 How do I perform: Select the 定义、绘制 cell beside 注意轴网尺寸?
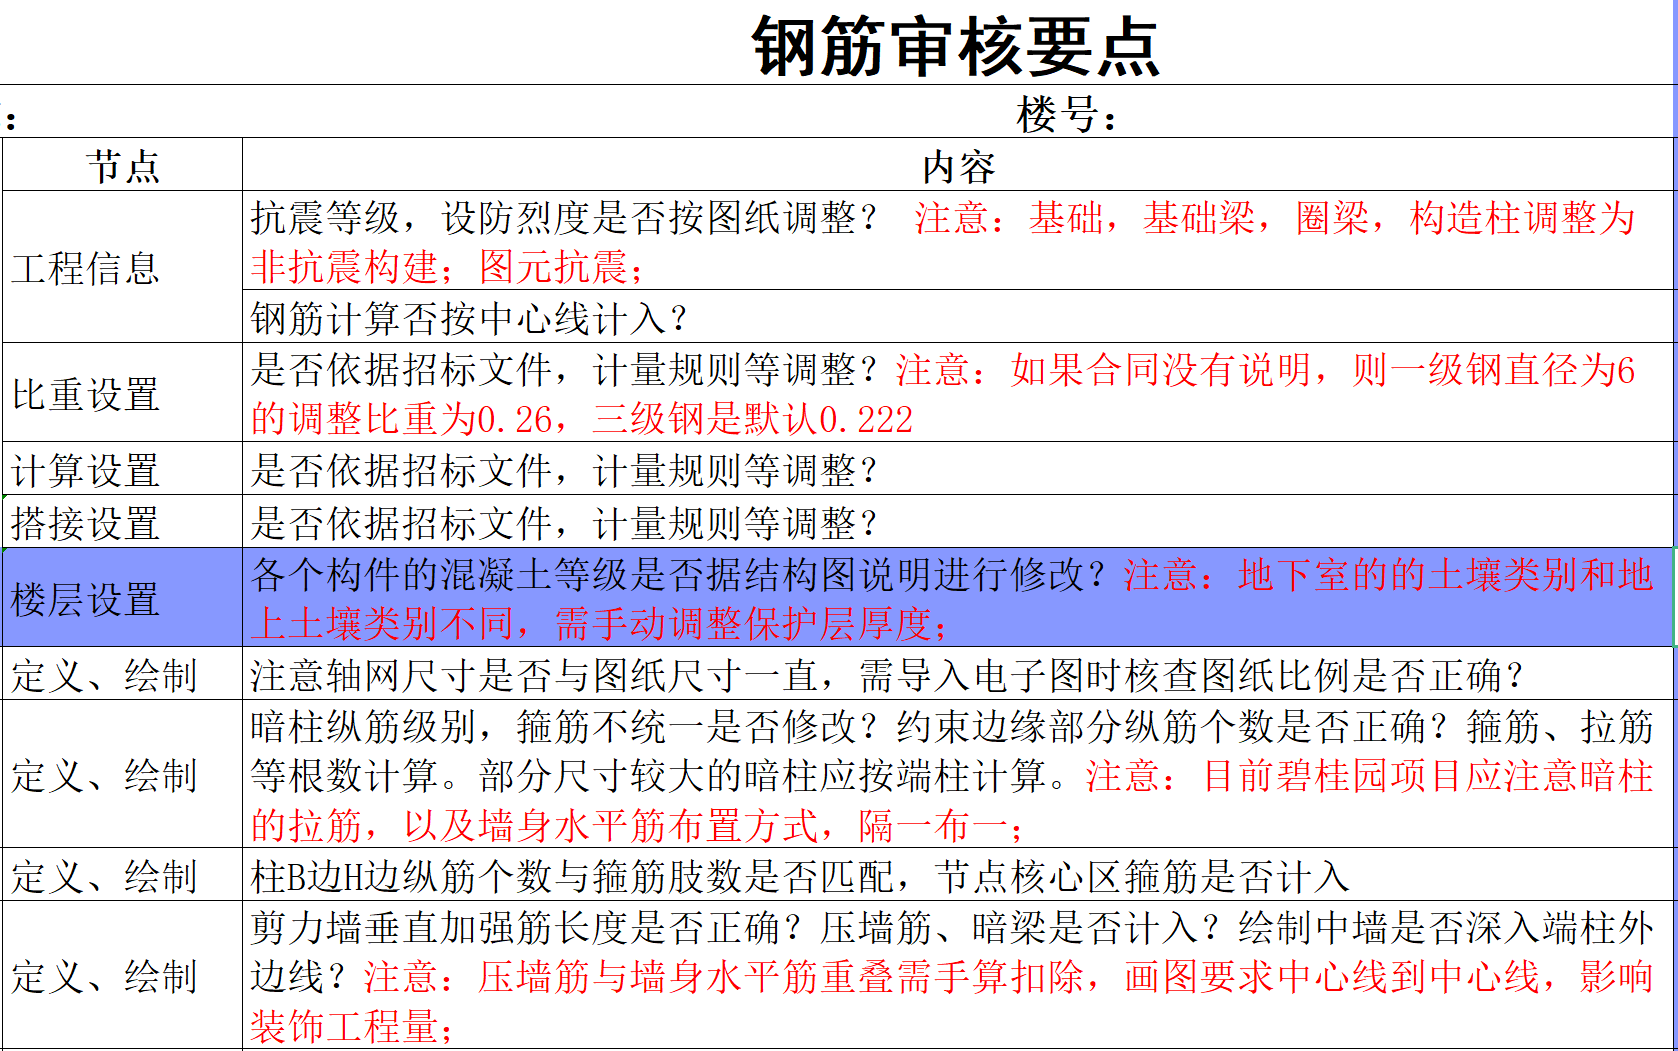tap(123, 674)
